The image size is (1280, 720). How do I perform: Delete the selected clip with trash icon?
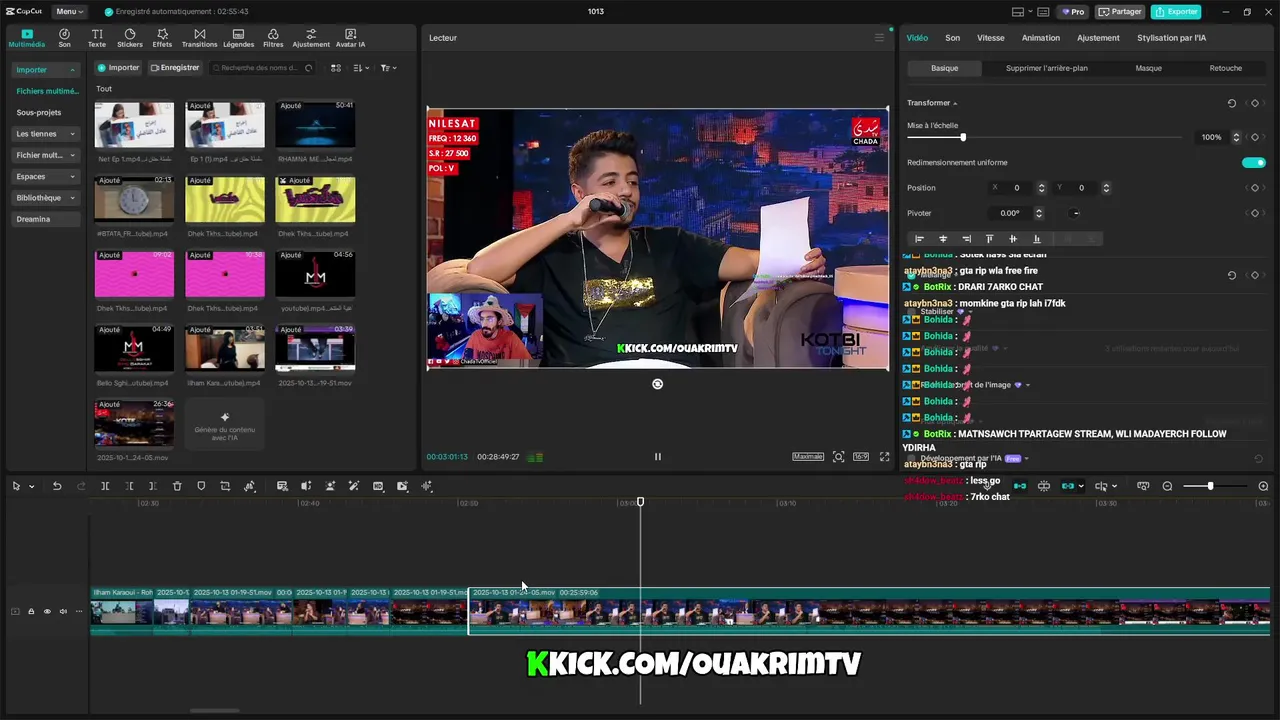click(177, 486)
